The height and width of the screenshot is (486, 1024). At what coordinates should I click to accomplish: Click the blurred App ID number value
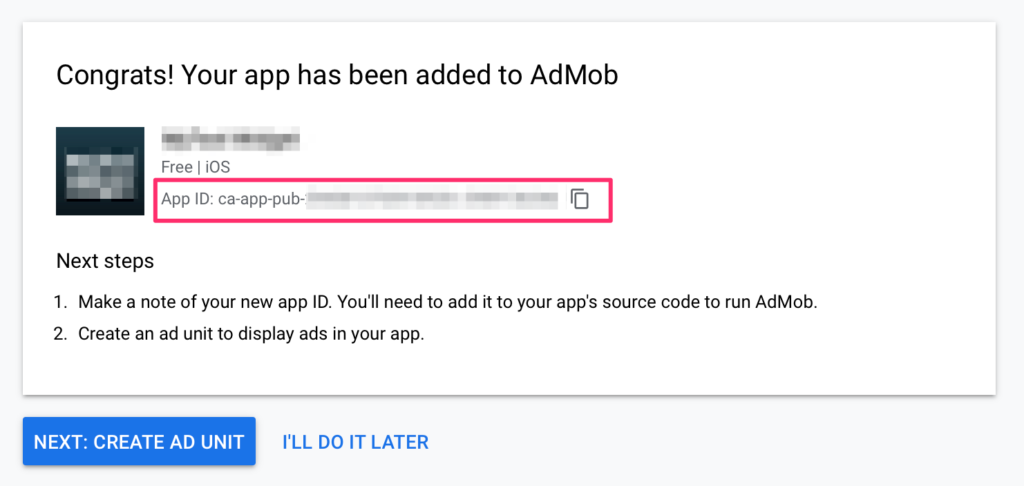click(432, 199)
